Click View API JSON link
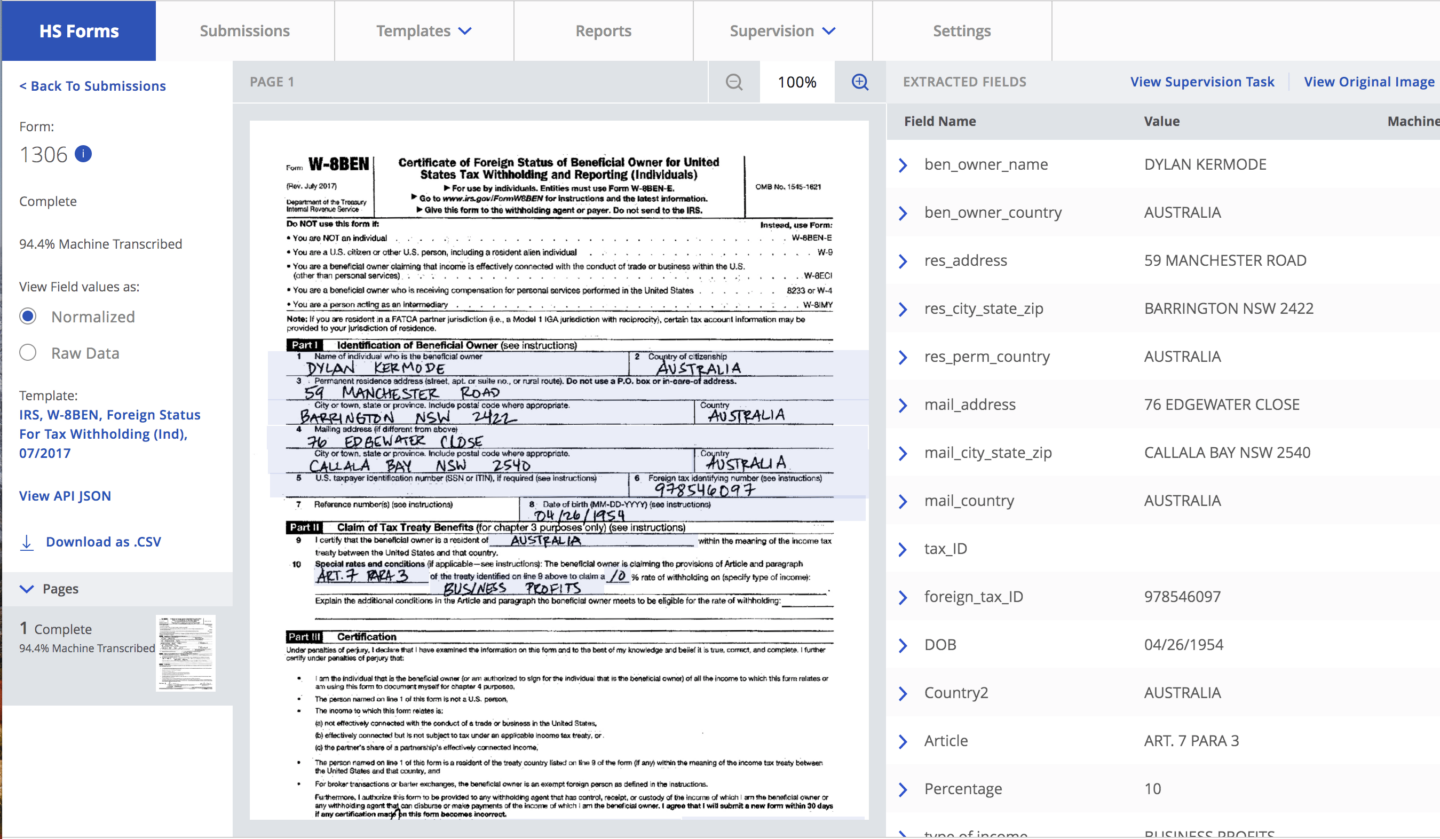The height and width of the screenshot is (839, 1440). [x=65, y=496]
